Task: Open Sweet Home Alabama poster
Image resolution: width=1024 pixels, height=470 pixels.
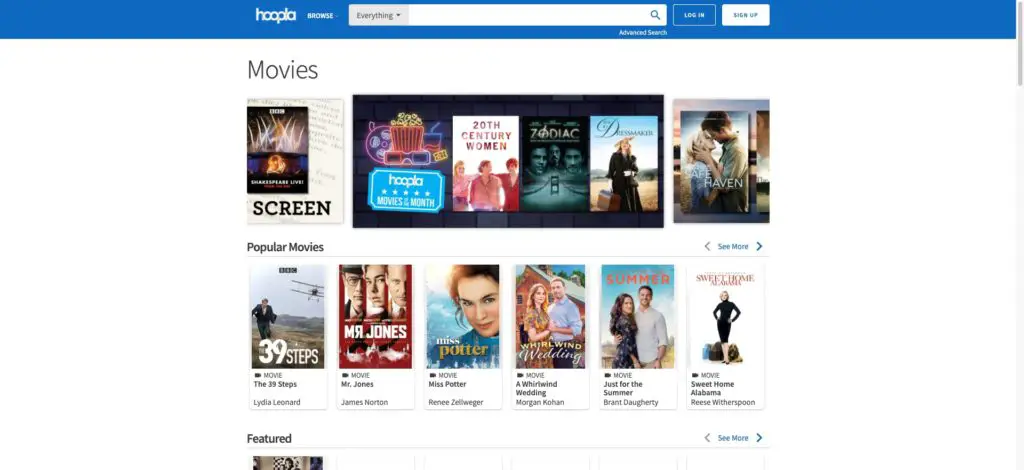Action: (726, 317)
